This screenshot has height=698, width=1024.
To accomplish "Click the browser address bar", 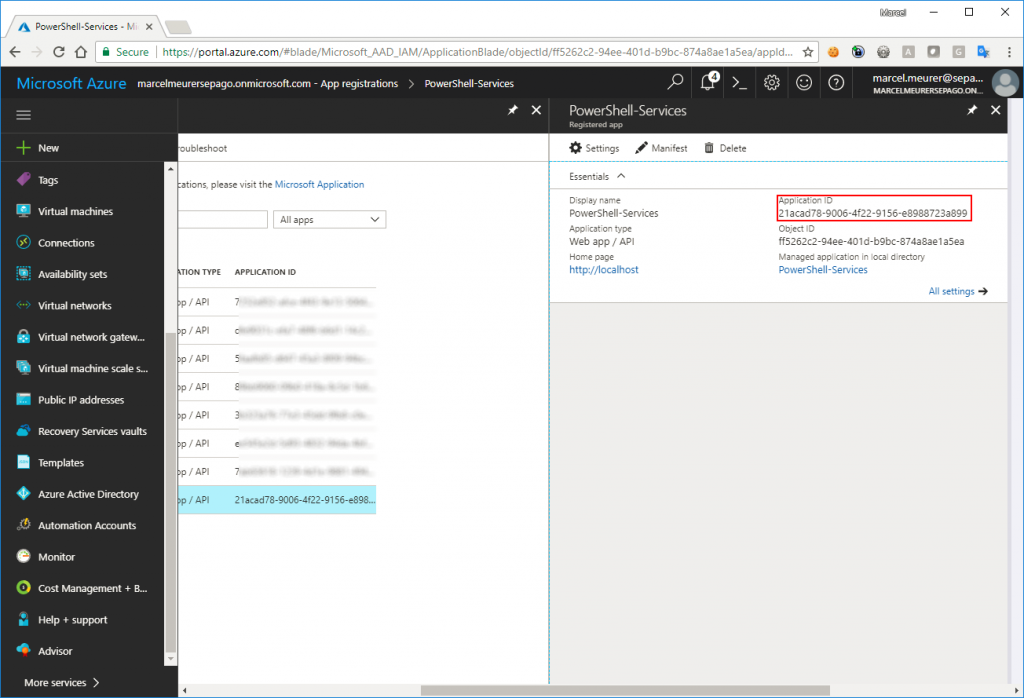I will (x=457, y=52).
